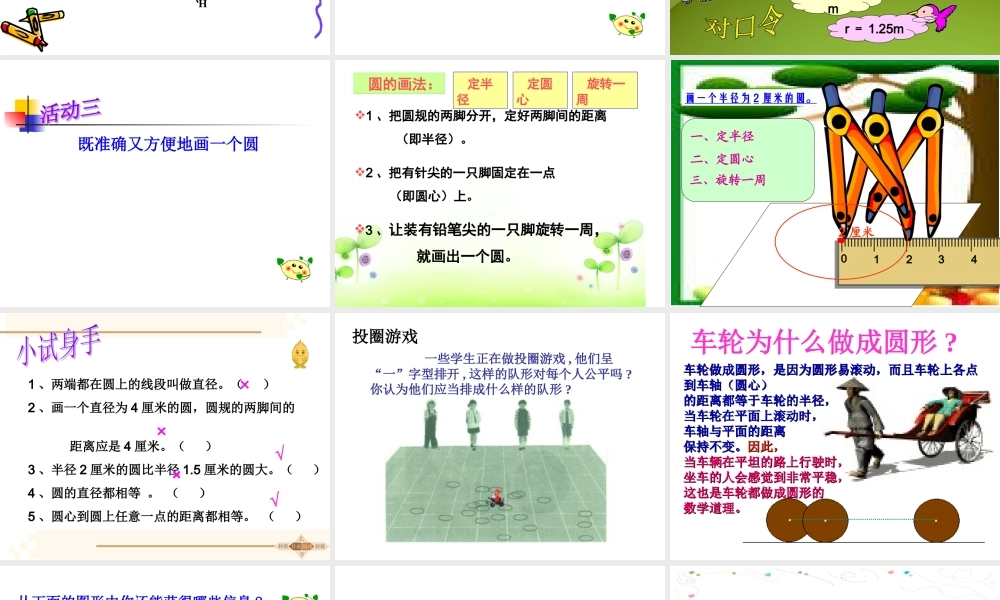Click the pink × mark after statement 1
This screenshot has width=1000, height=600.
[x=244, y=384]
